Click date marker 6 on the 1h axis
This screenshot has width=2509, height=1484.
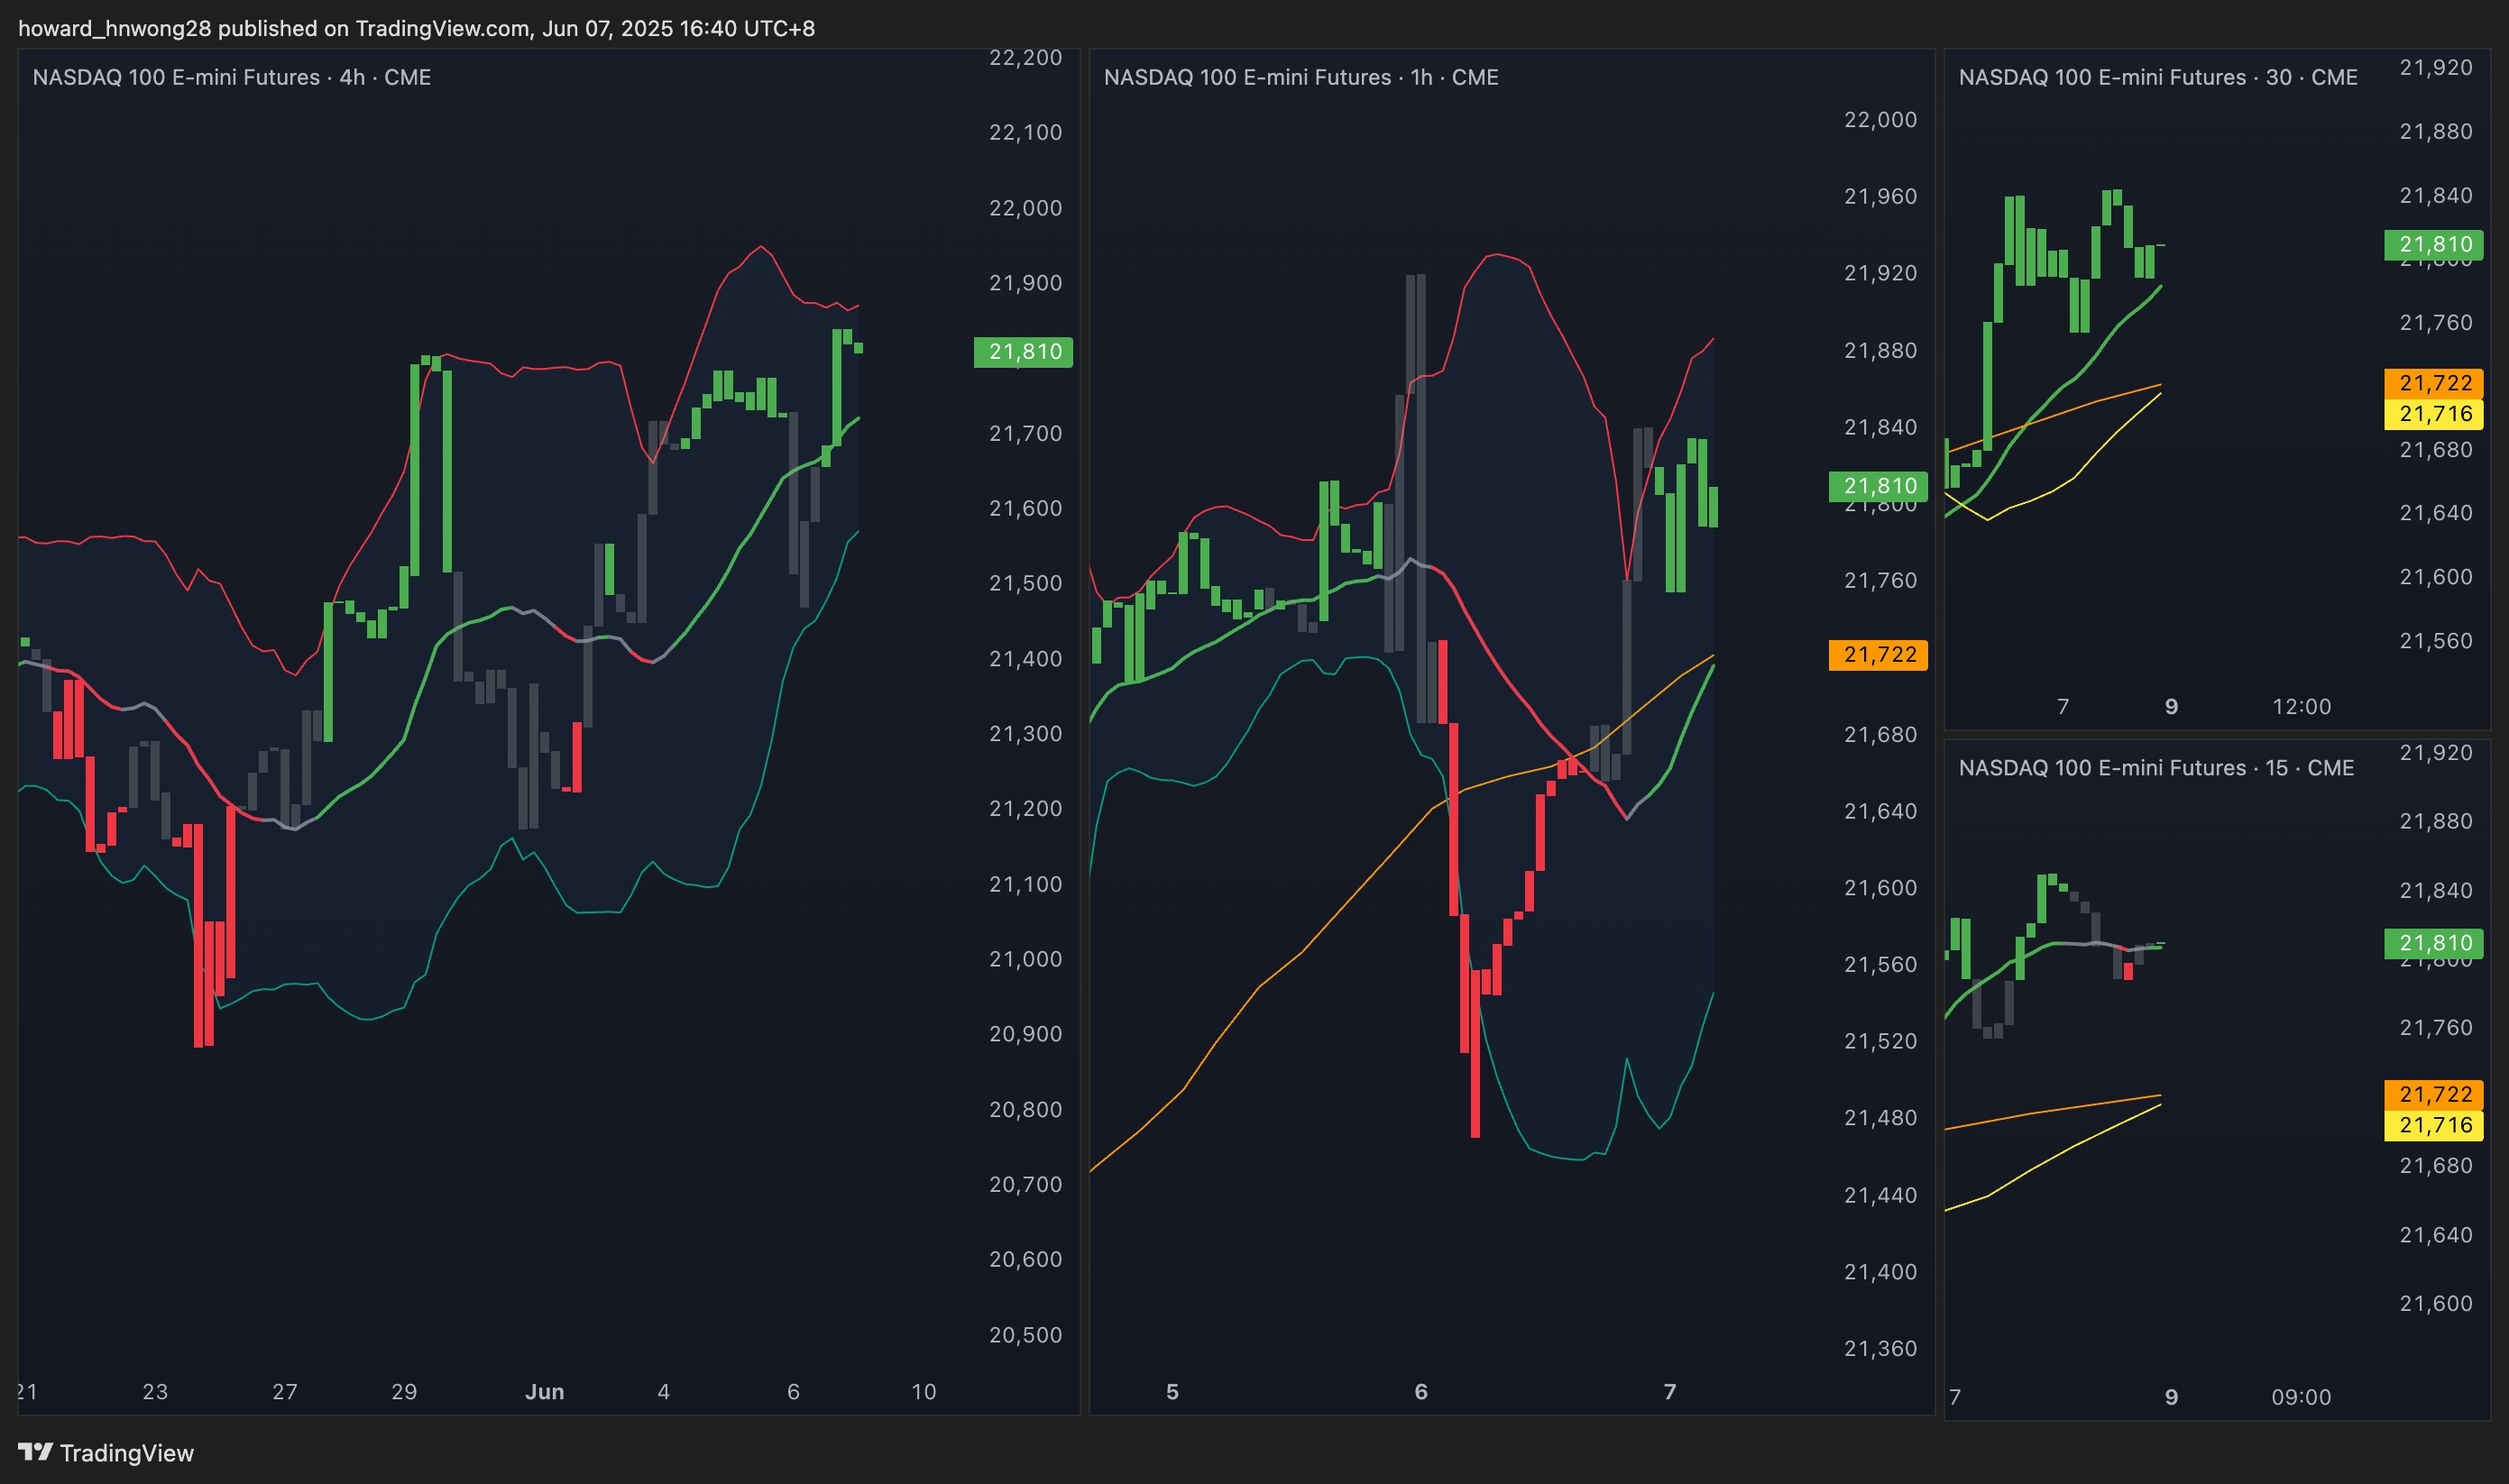[1420, 1391]
